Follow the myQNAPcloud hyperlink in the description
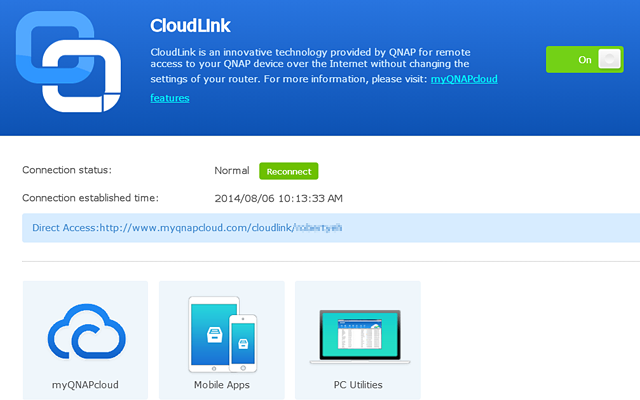Image resolution: width=640 pixels, height=400 pixels. [x=464, y=78]
